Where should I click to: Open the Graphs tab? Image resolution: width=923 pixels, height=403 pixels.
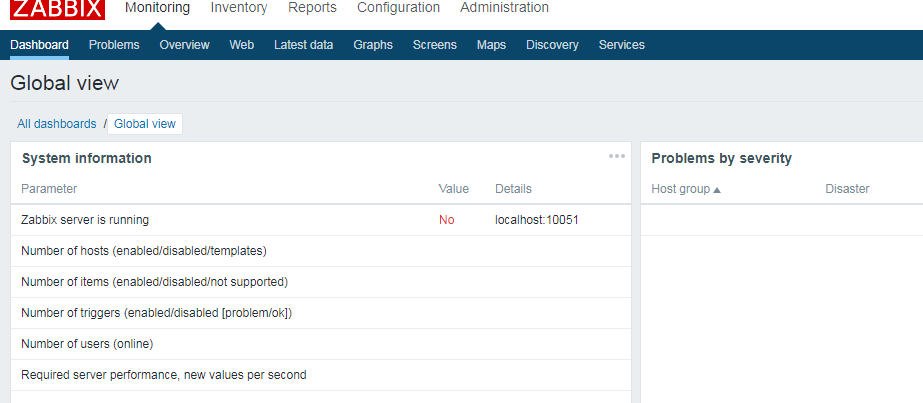click(x=373, y=45)
